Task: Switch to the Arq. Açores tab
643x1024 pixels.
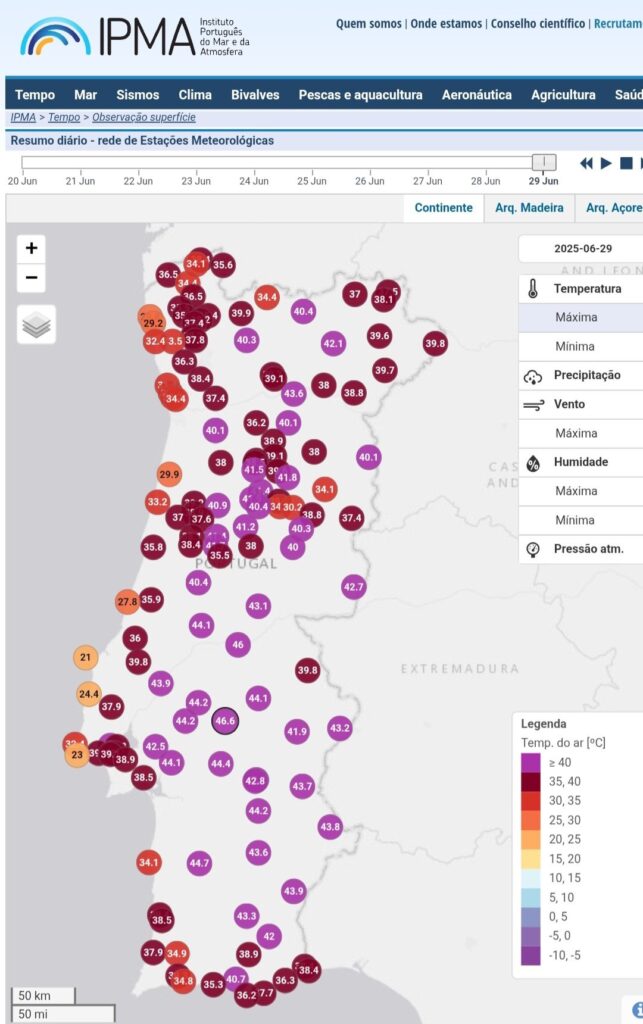Action: pos(610,208)
